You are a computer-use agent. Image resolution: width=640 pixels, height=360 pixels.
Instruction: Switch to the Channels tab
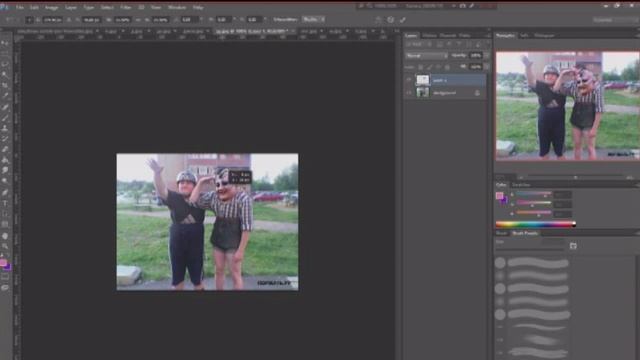448,36
